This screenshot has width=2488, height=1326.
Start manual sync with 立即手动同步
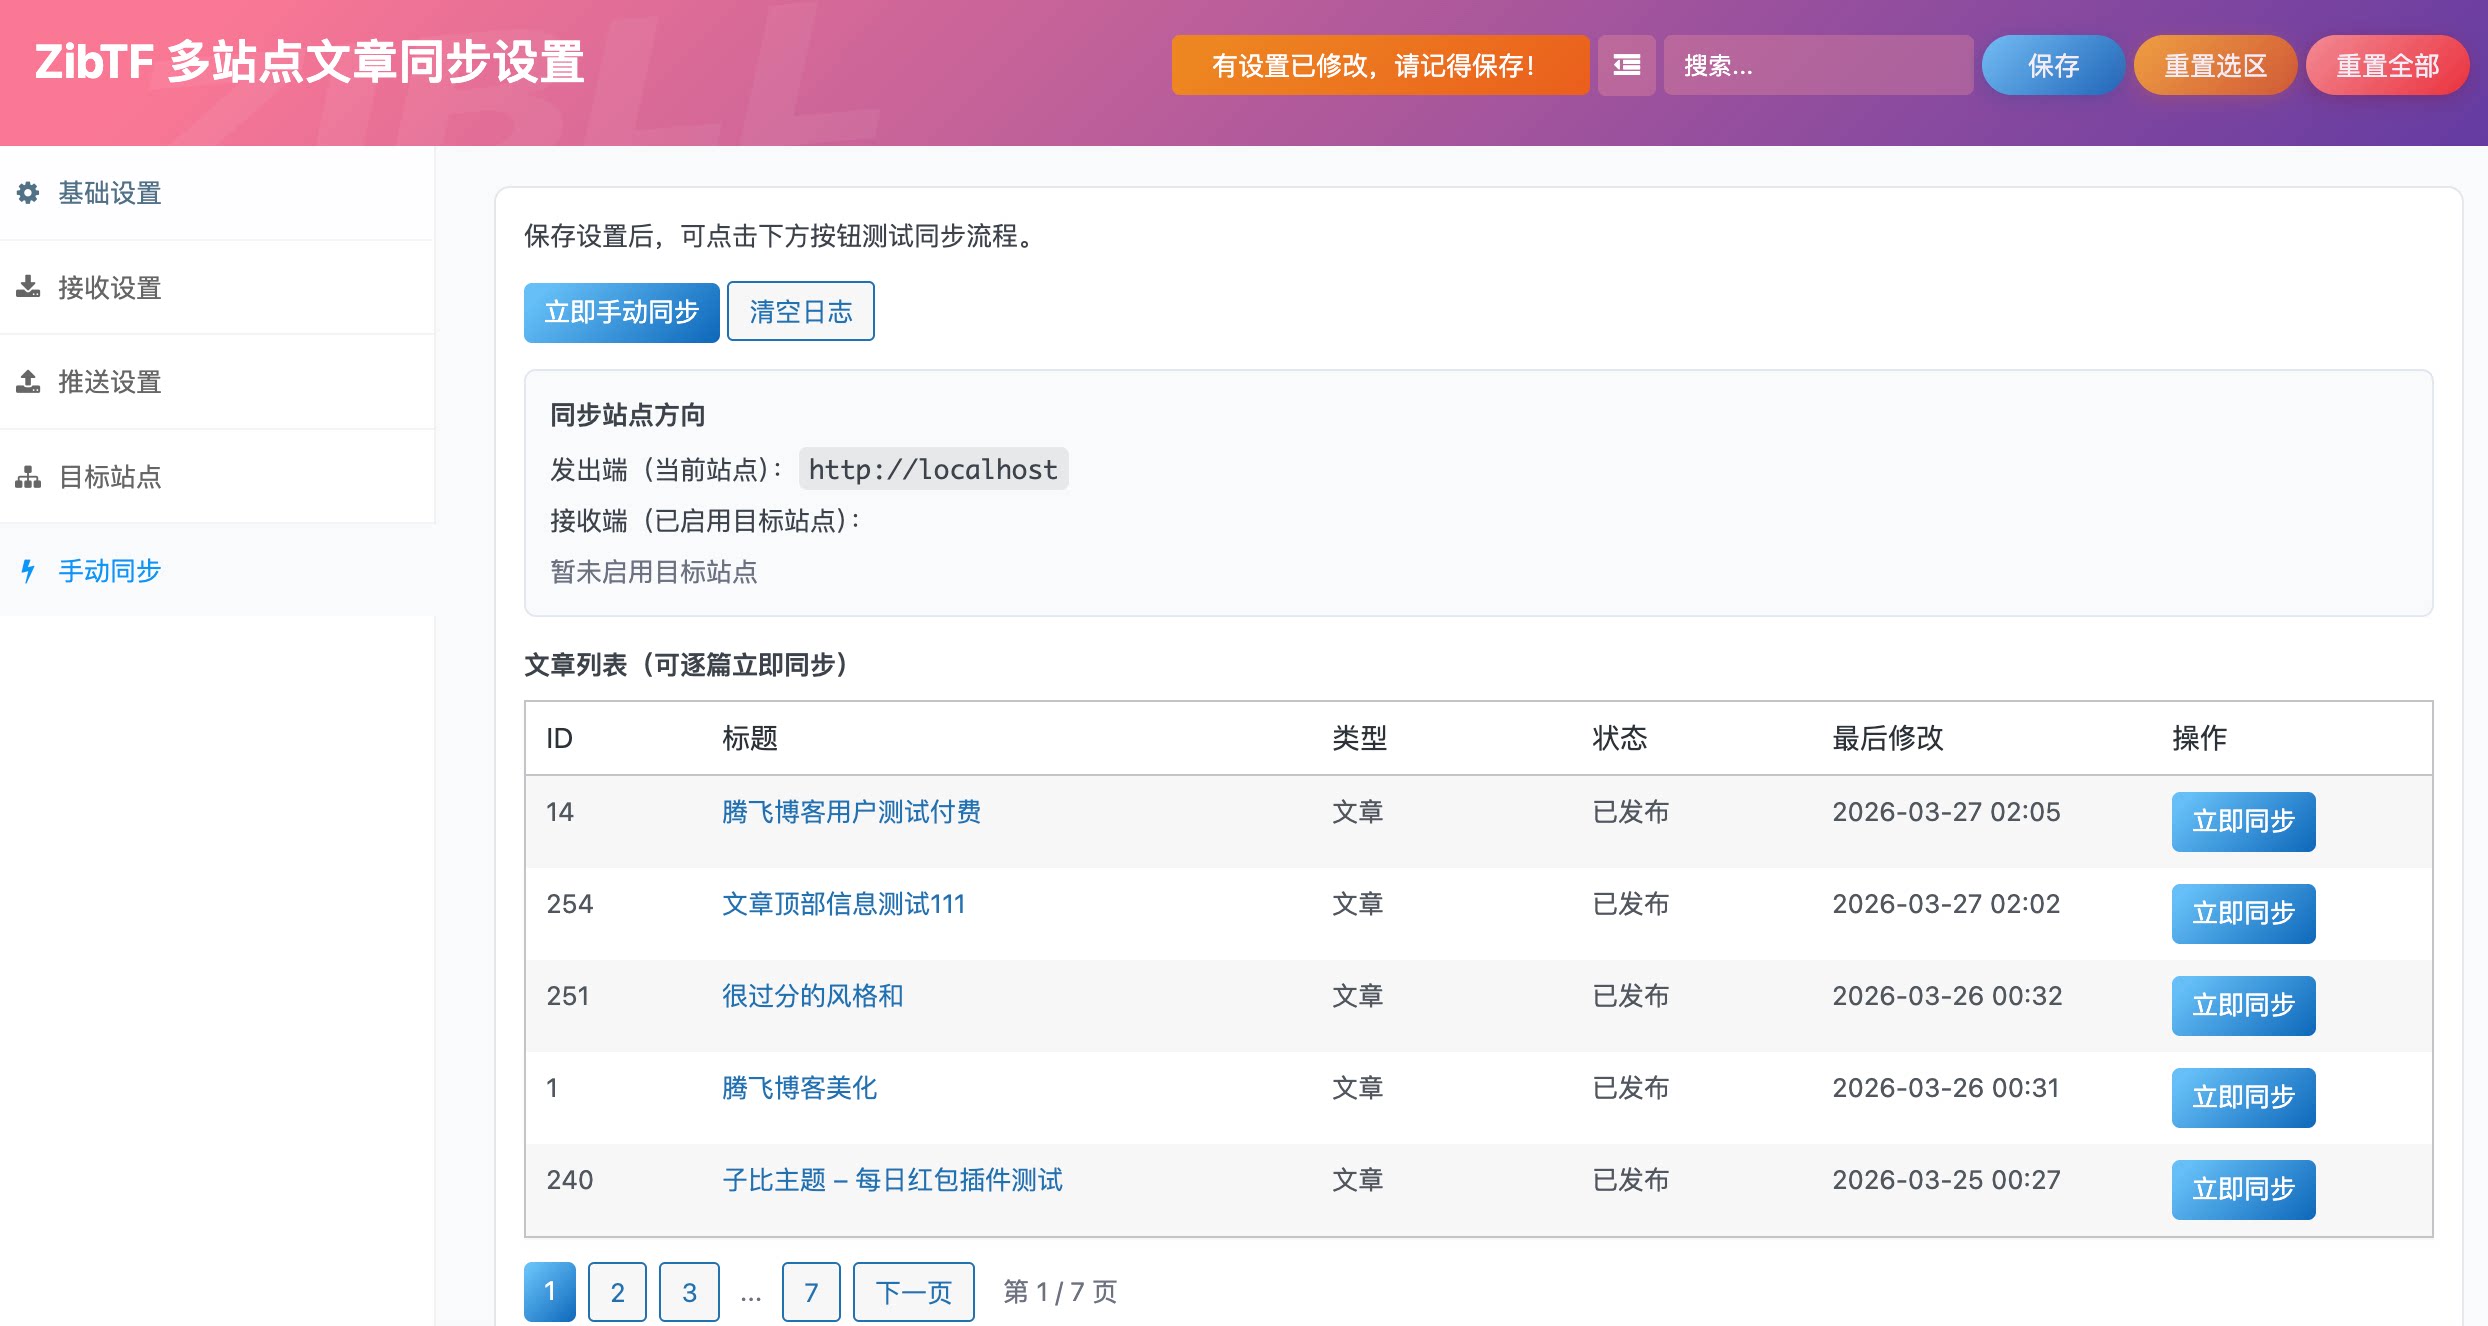[621, 311]
